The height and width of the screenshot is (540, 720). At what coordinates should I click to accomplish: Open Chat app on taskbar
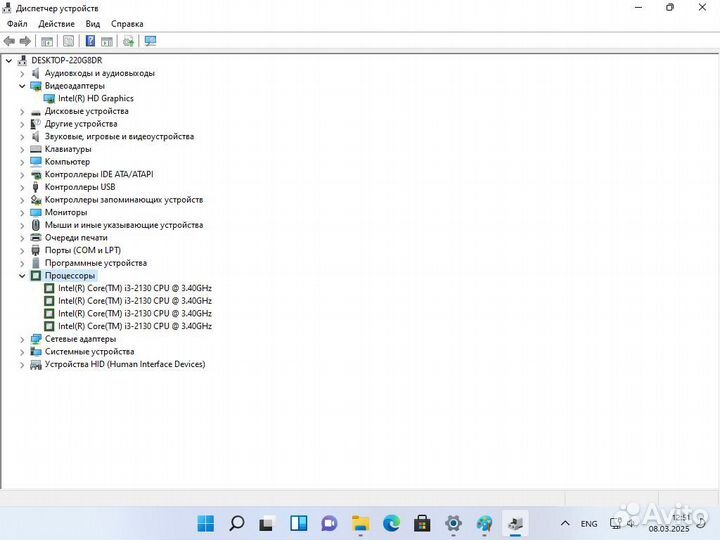pos(329,523)
